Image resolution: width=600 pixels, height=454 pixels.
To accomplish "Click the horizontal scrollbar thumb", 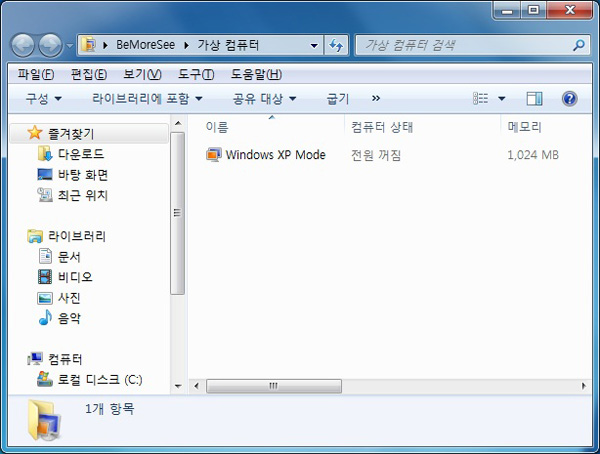I will 274,386.
